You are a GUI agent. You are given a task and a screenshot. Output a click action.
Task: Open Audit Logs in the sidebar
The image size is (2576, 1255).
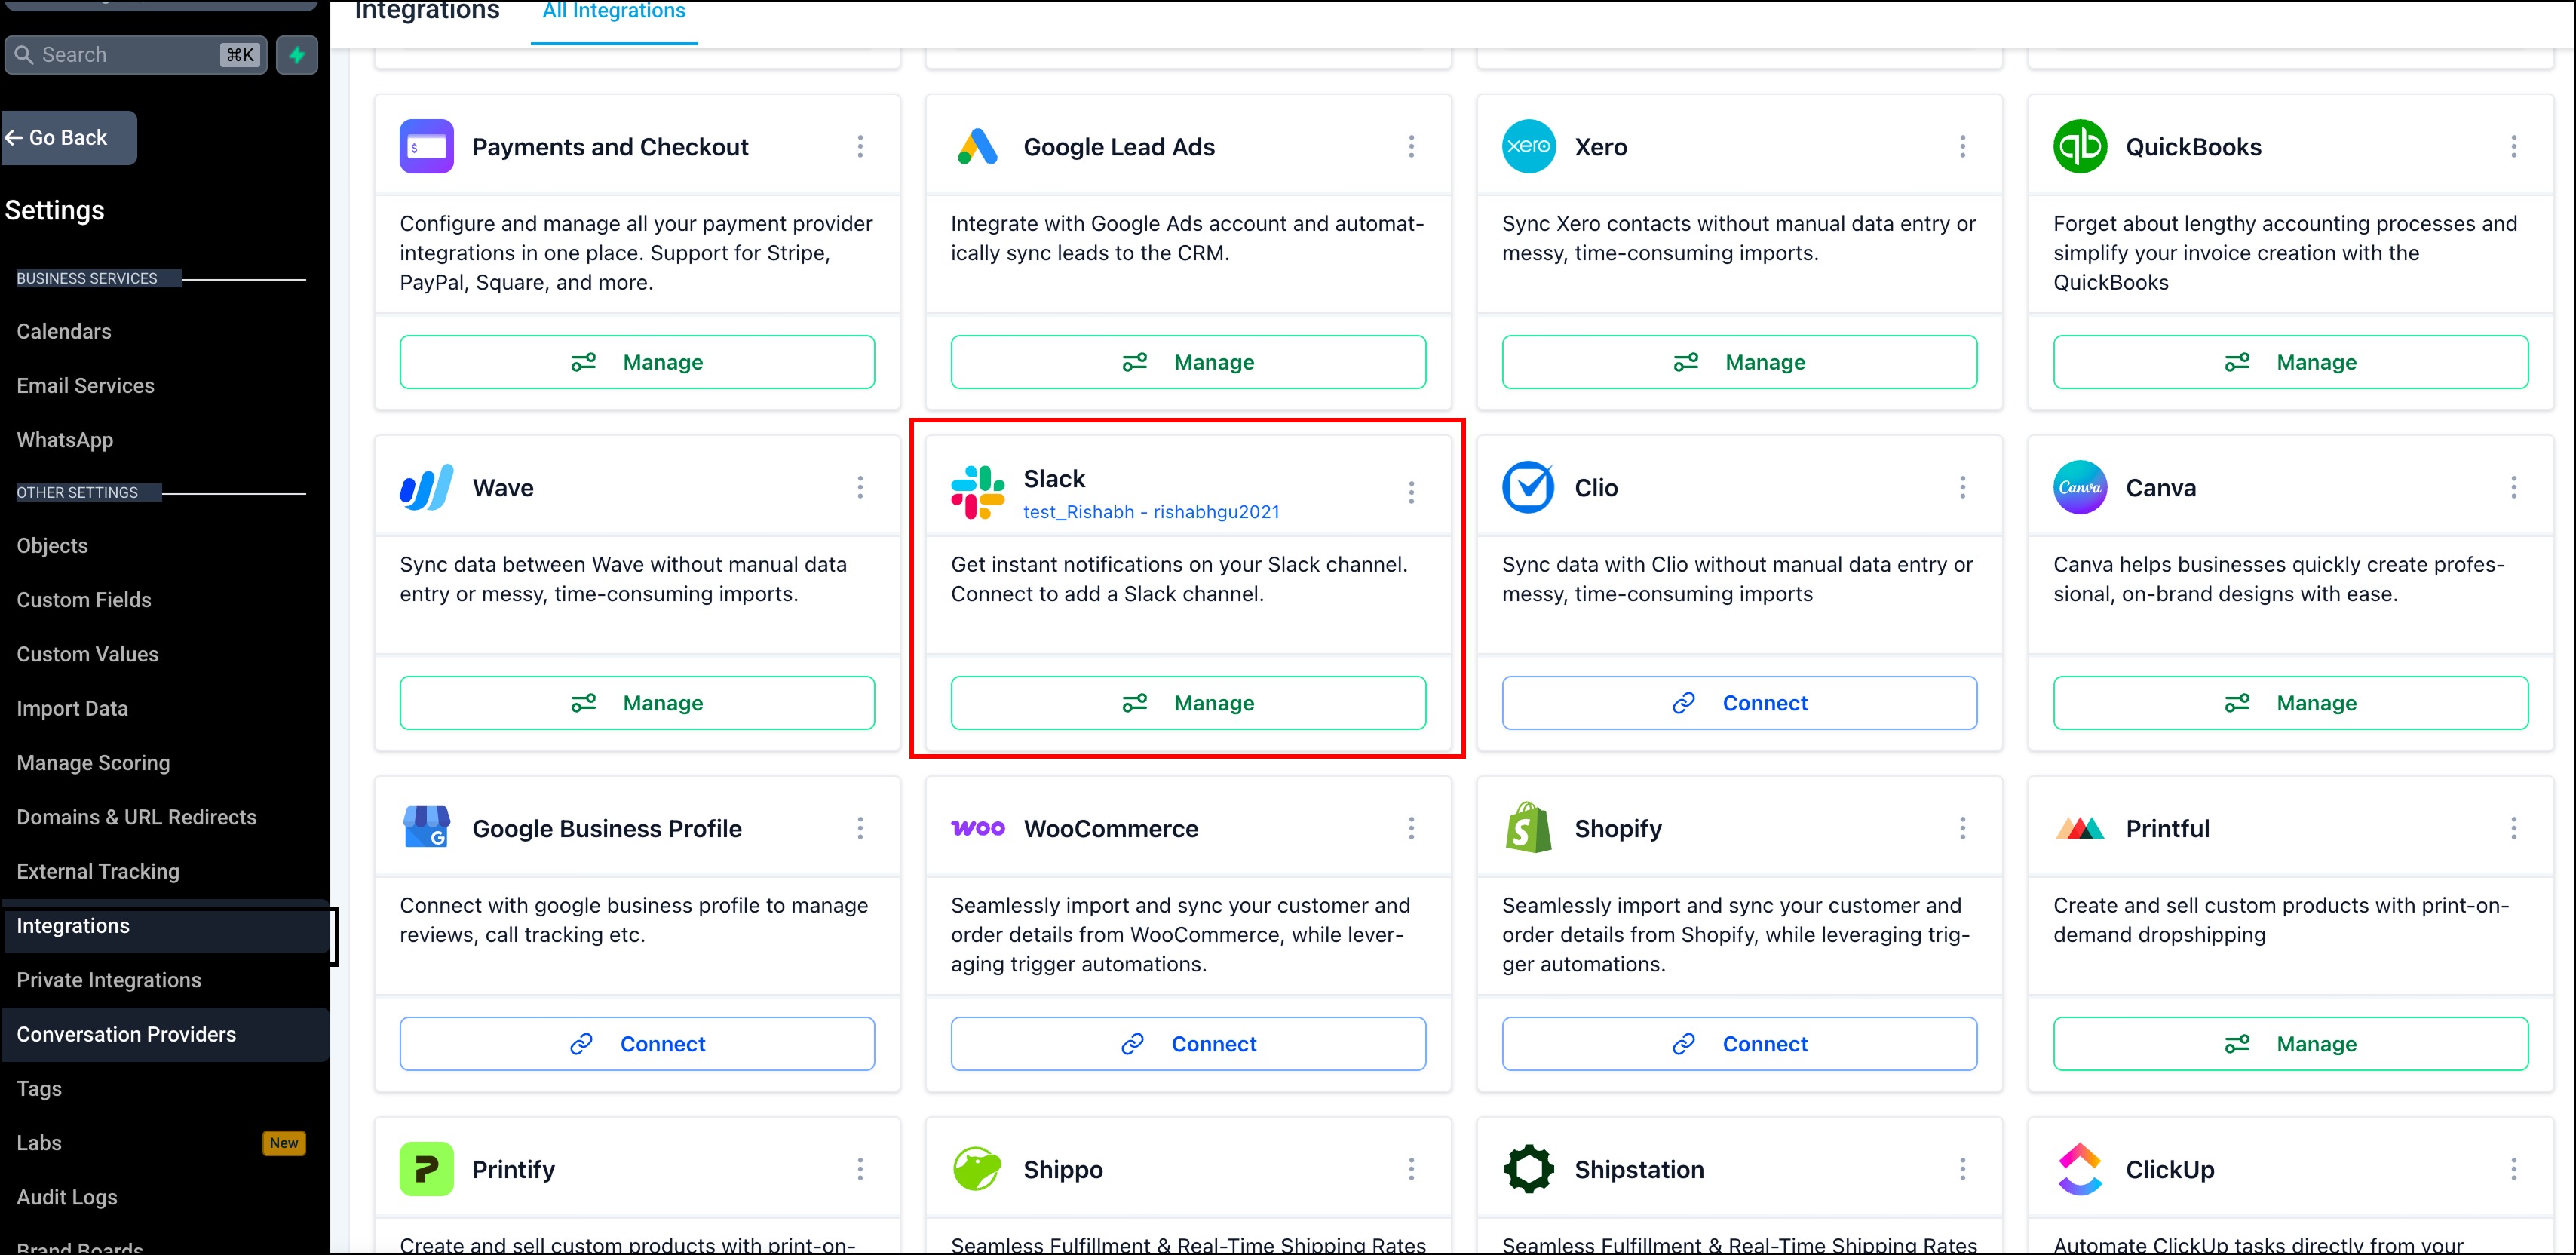(x=67, y=1197)
